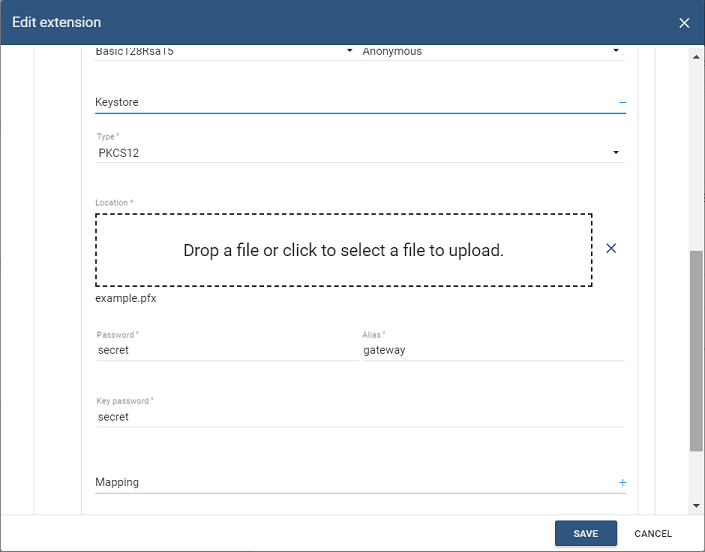705x552 pixels.
Task: Expand the Mapping section with plus icon
Action: pyautogui.click(x=622, y=483)
